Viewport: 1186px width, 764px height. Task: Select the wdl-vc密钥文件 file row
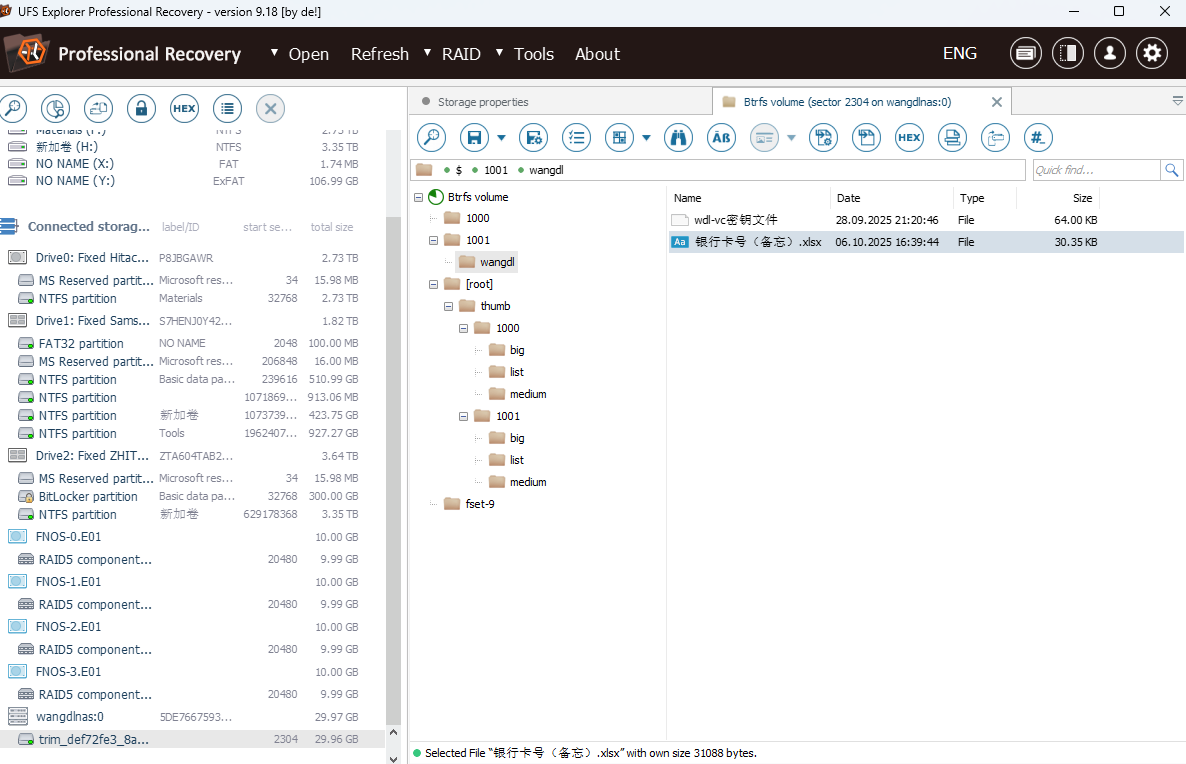tap(735, 220)
